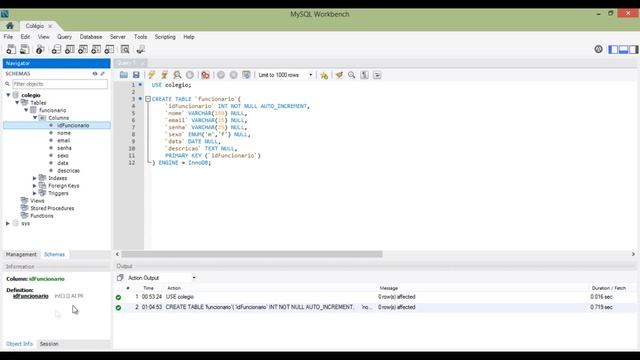Click the new SQL tab icon
640x360 pixels.
11,49
